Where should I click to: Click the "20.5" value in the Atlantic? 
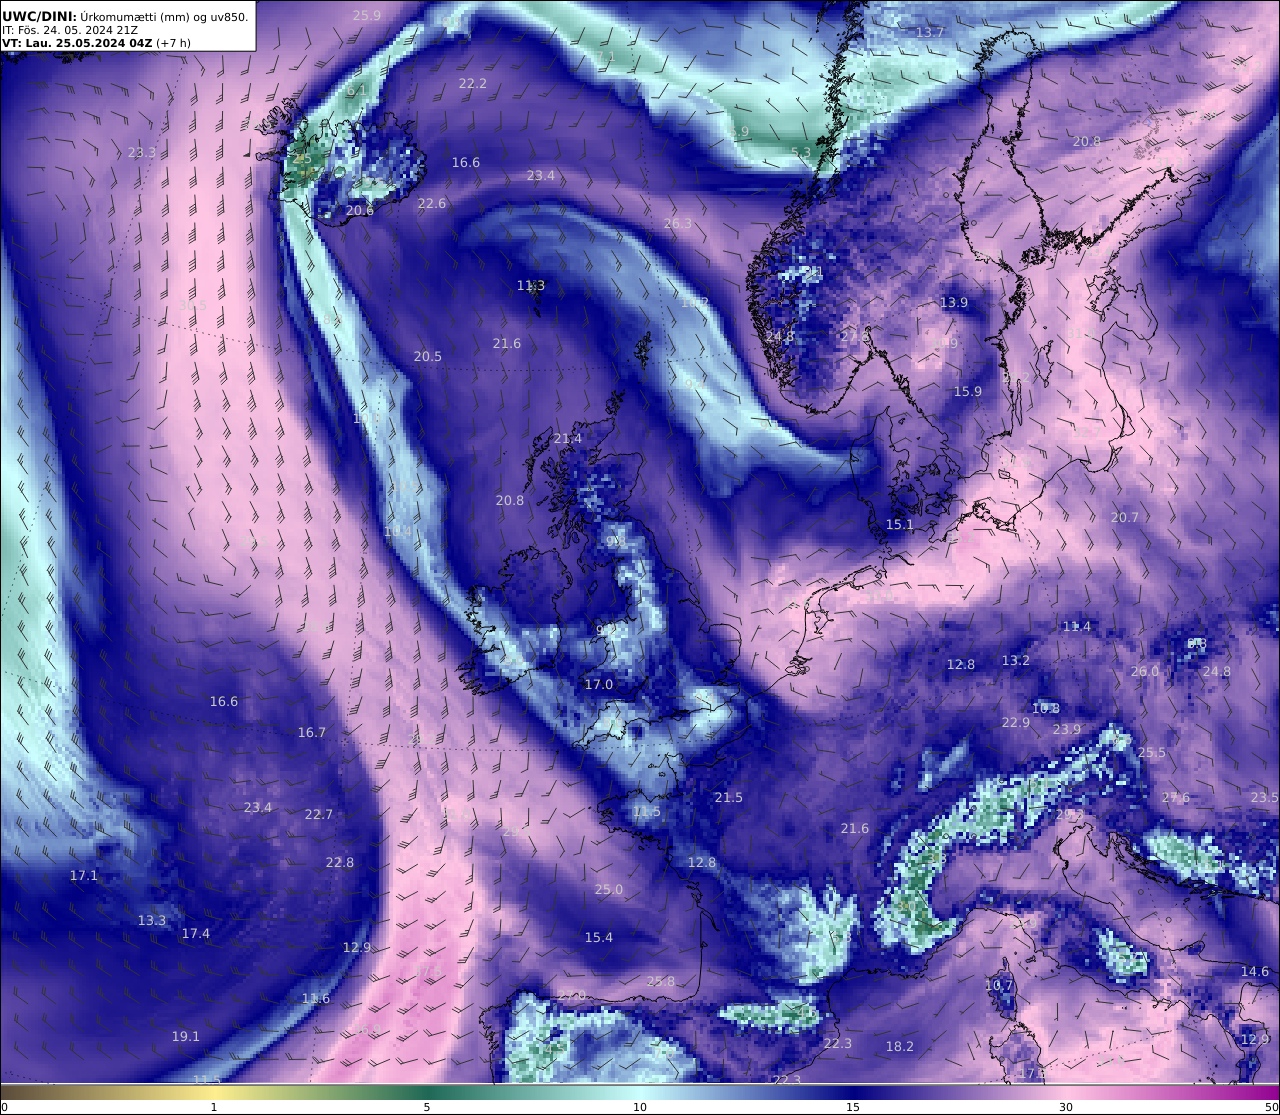click(x=428, y=356)
